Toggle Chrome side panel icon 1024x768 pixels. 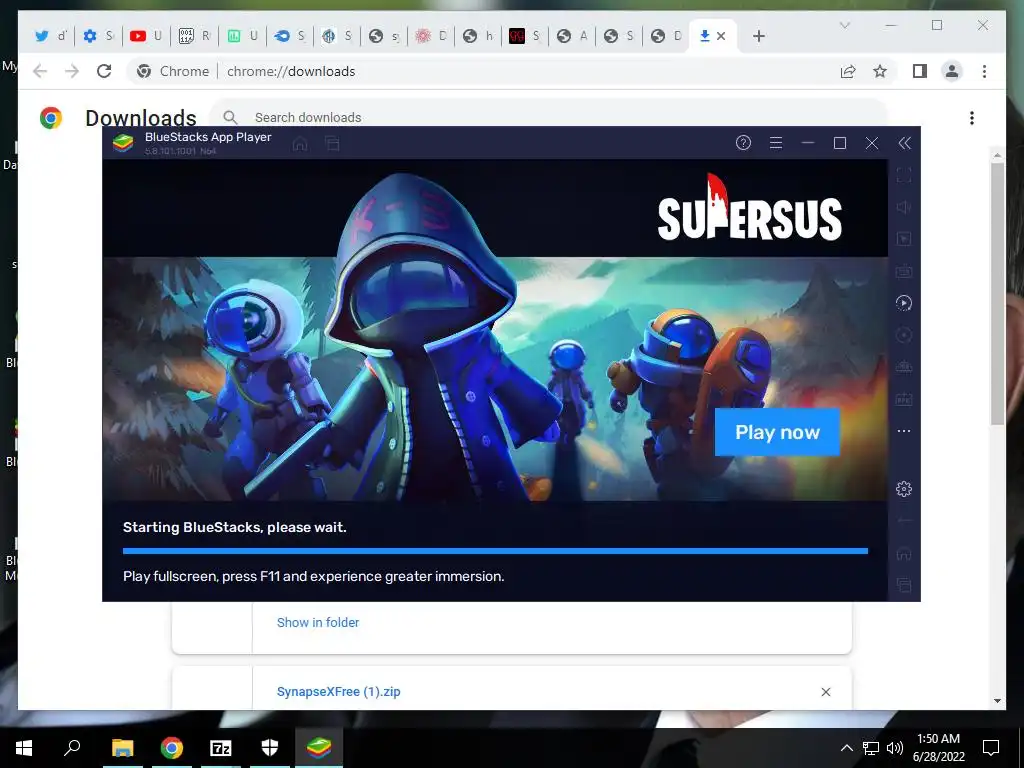click(920, 71)
